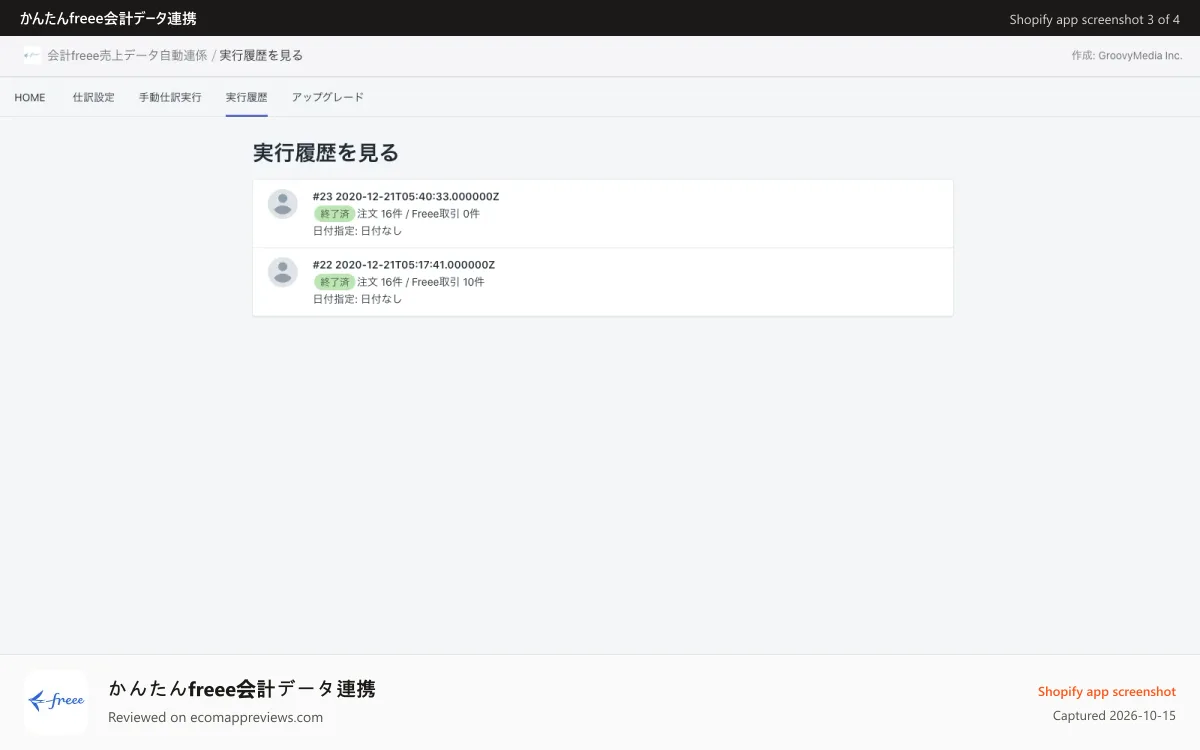Click the Captured 2026-10-15 text
This screenshot has height=750, width=1200.
1114,715
